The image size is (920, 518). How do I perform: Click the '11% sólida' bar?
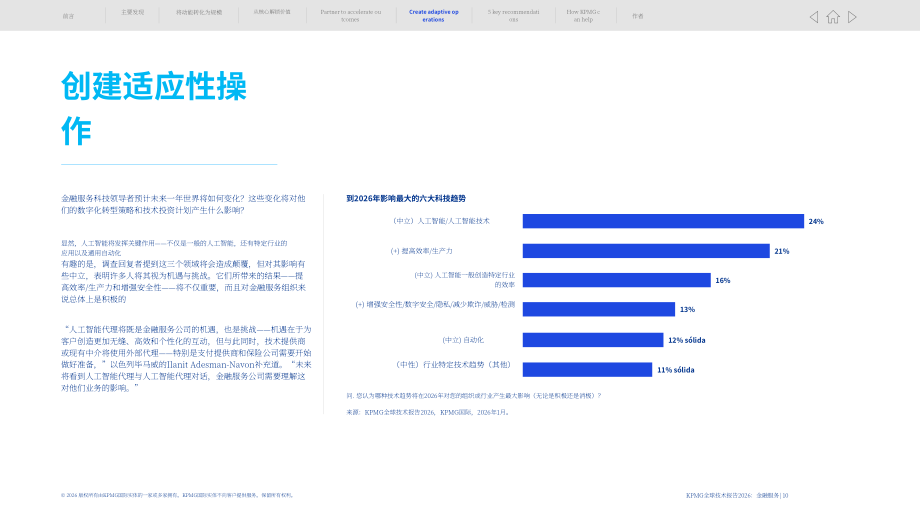(x=587, y=370)
